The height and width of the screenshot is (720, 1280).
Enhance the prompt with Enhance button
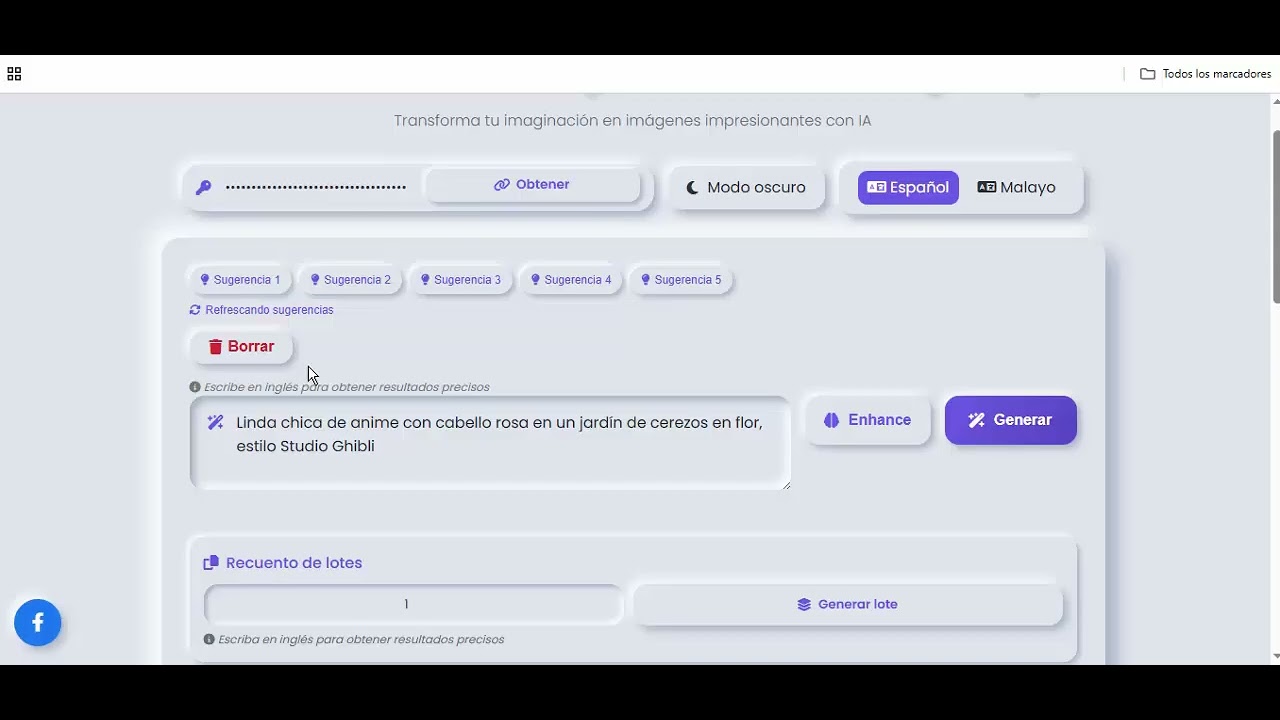click(868, 420)
